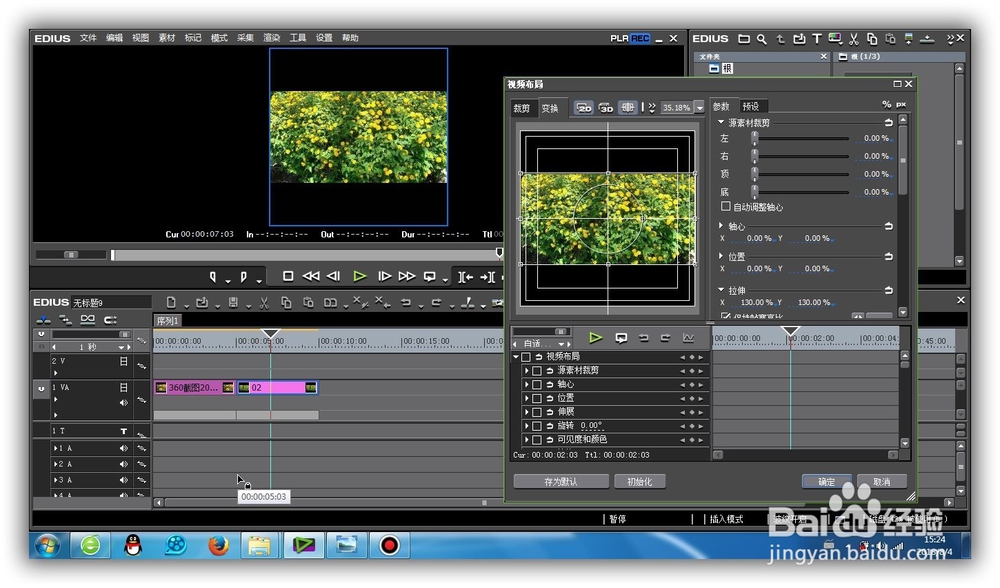The height and width of the screenshot is (588, 1000).
Task: Undo in the video layout keyframe toolbar
Action: point(643,338)
